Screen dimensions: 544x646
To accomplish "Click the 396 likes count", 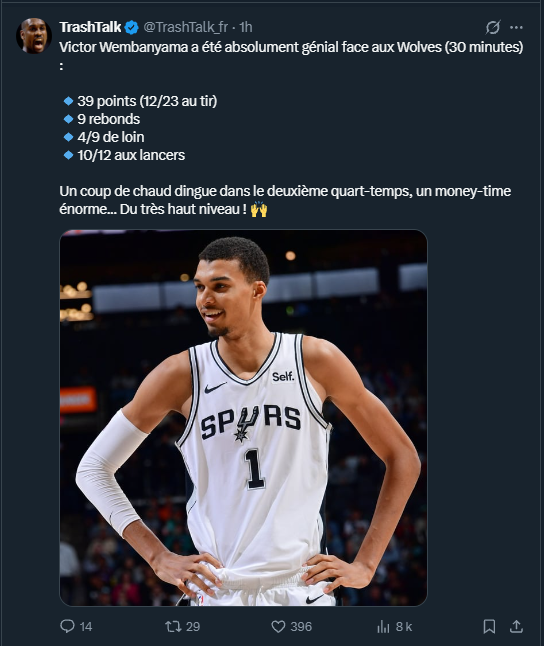I will click(x=301, y=627).
